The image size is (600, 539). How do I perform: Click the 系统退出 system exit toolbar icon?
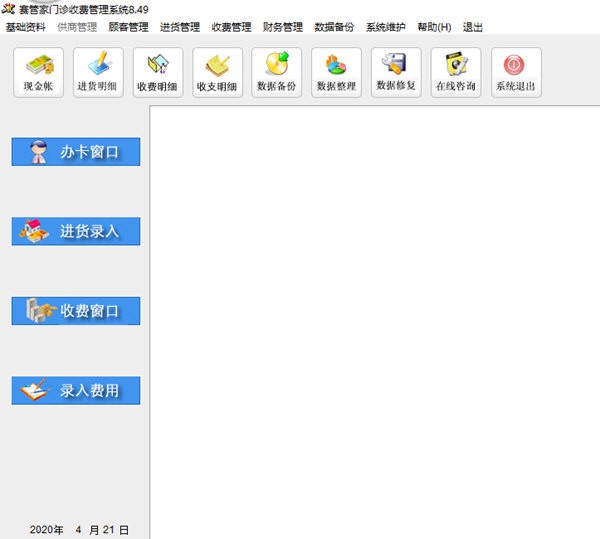coord(516,72)
